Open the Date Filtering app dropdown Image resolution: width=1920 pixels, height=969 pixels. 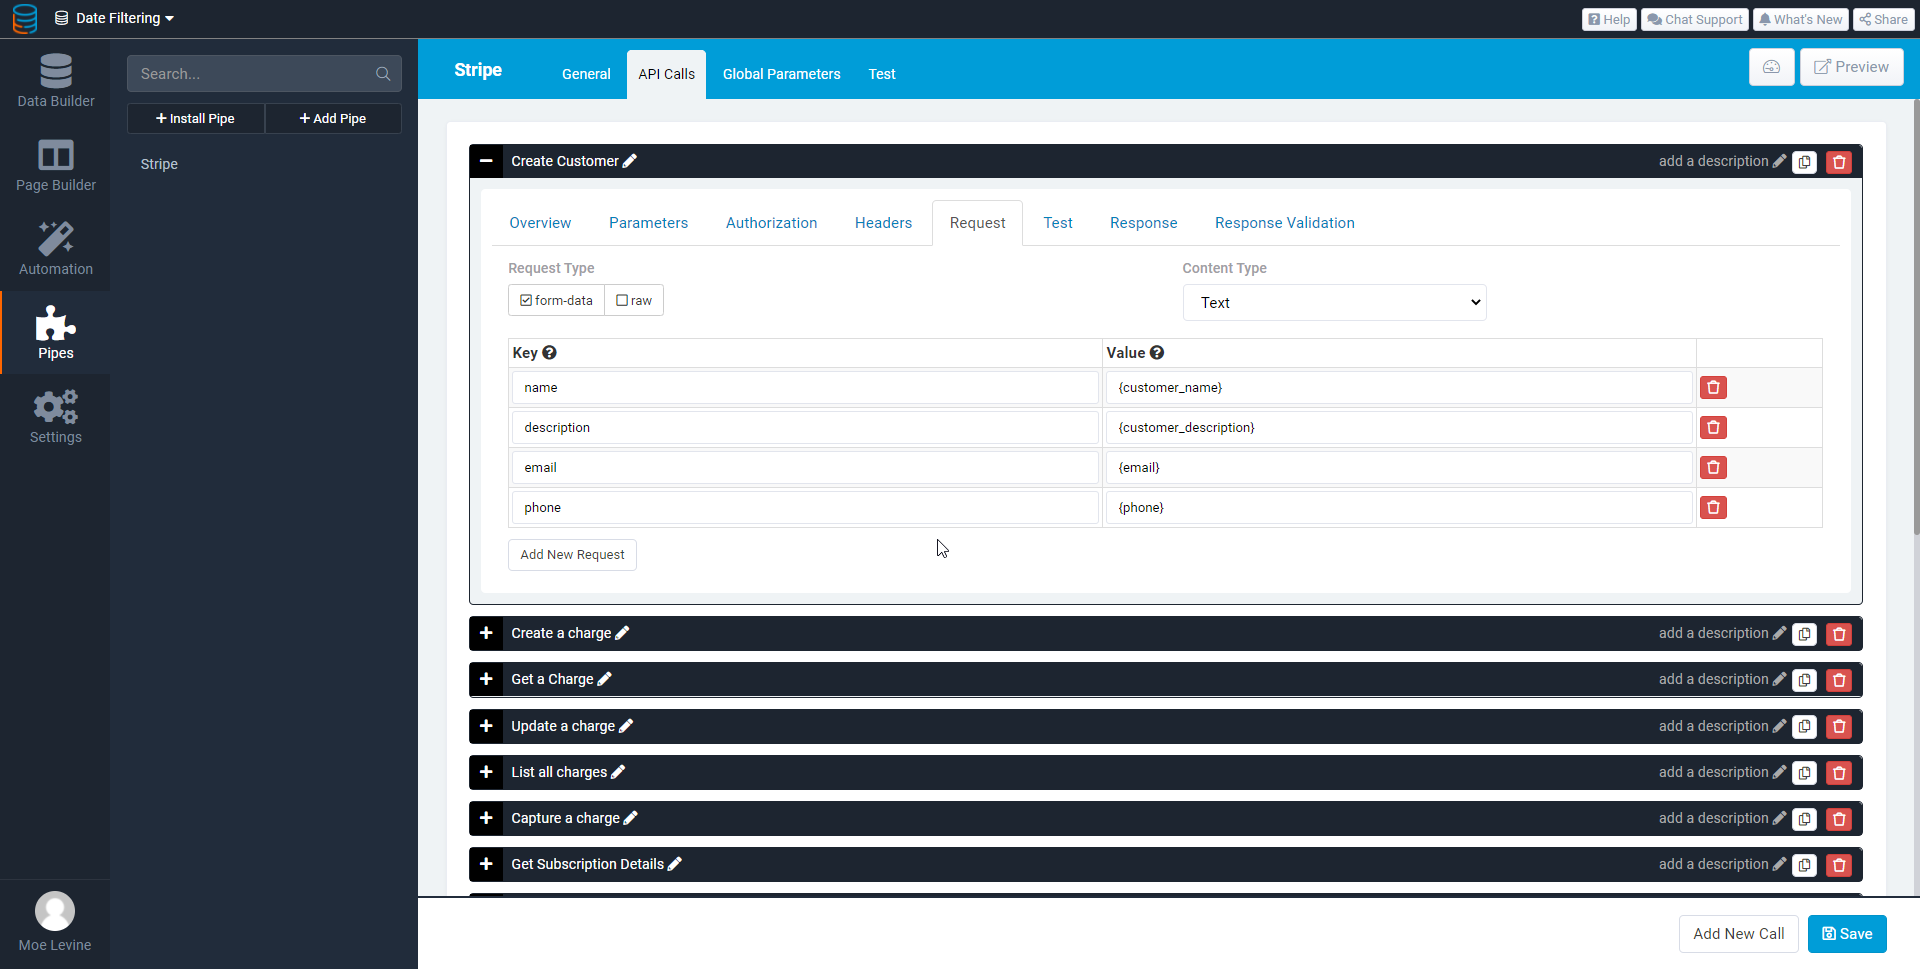click(x=114, y=18)
